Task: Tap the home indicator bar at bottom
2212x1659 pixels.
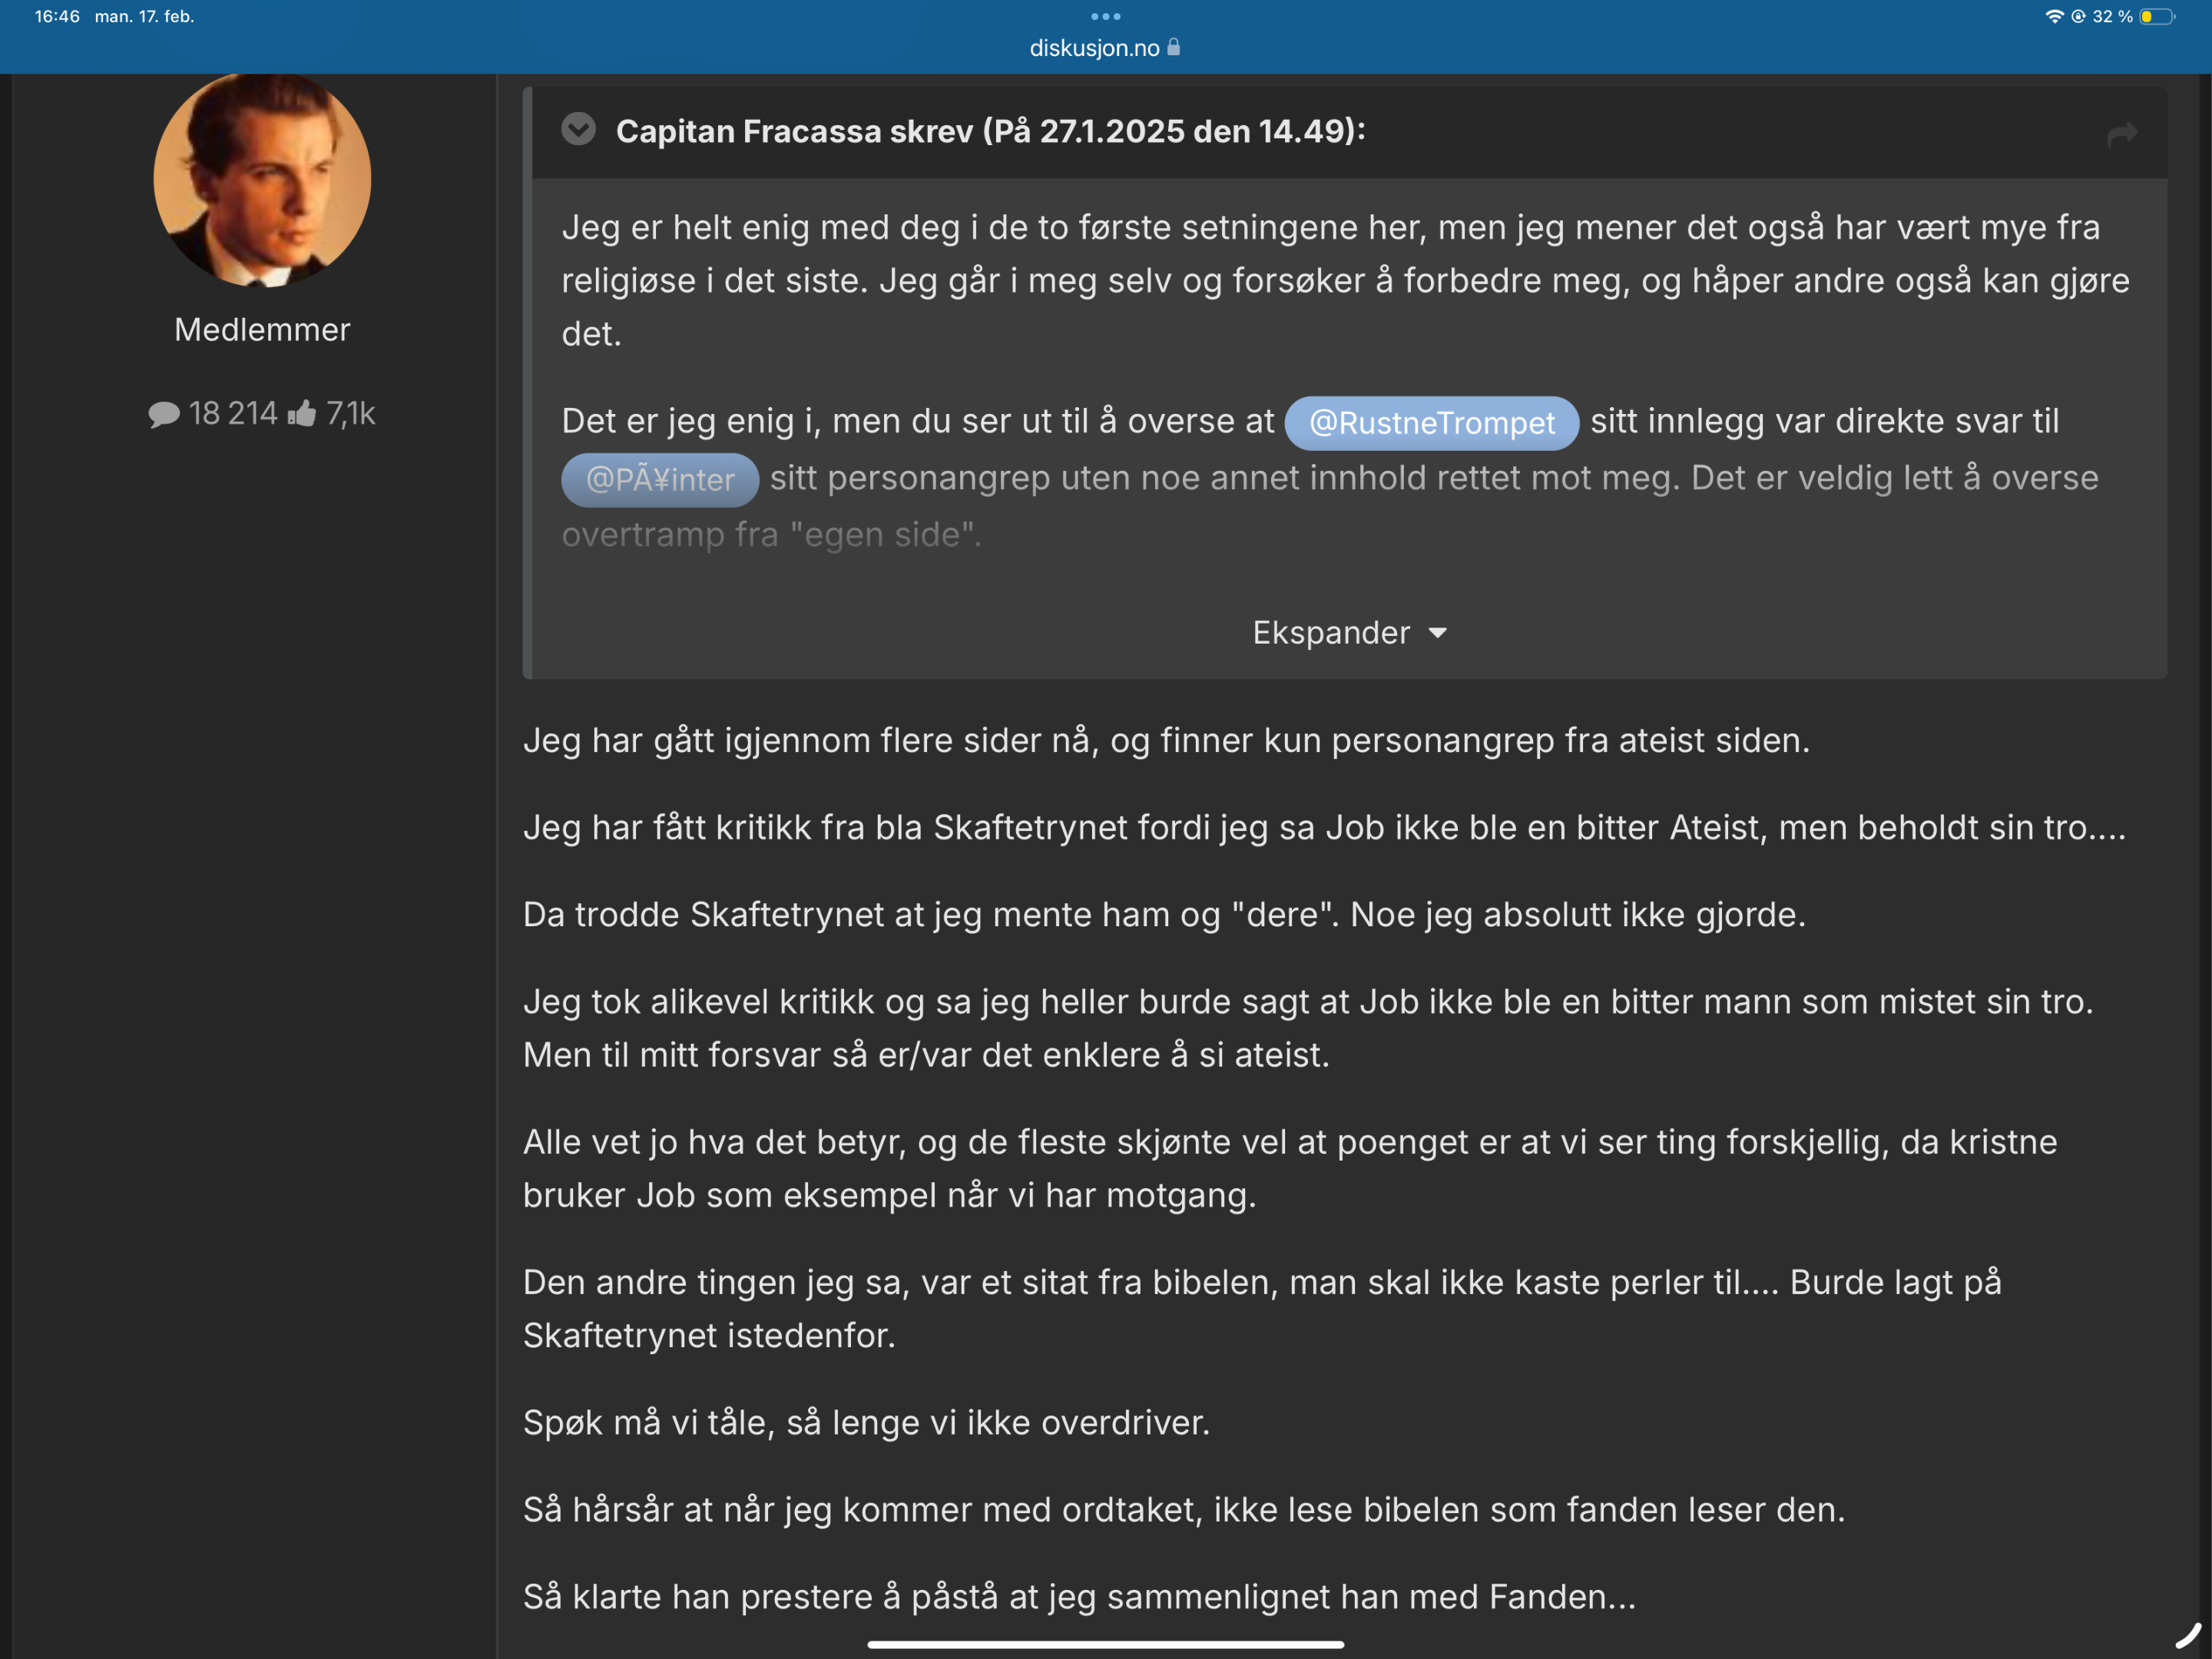Action: (1105, 1644)
